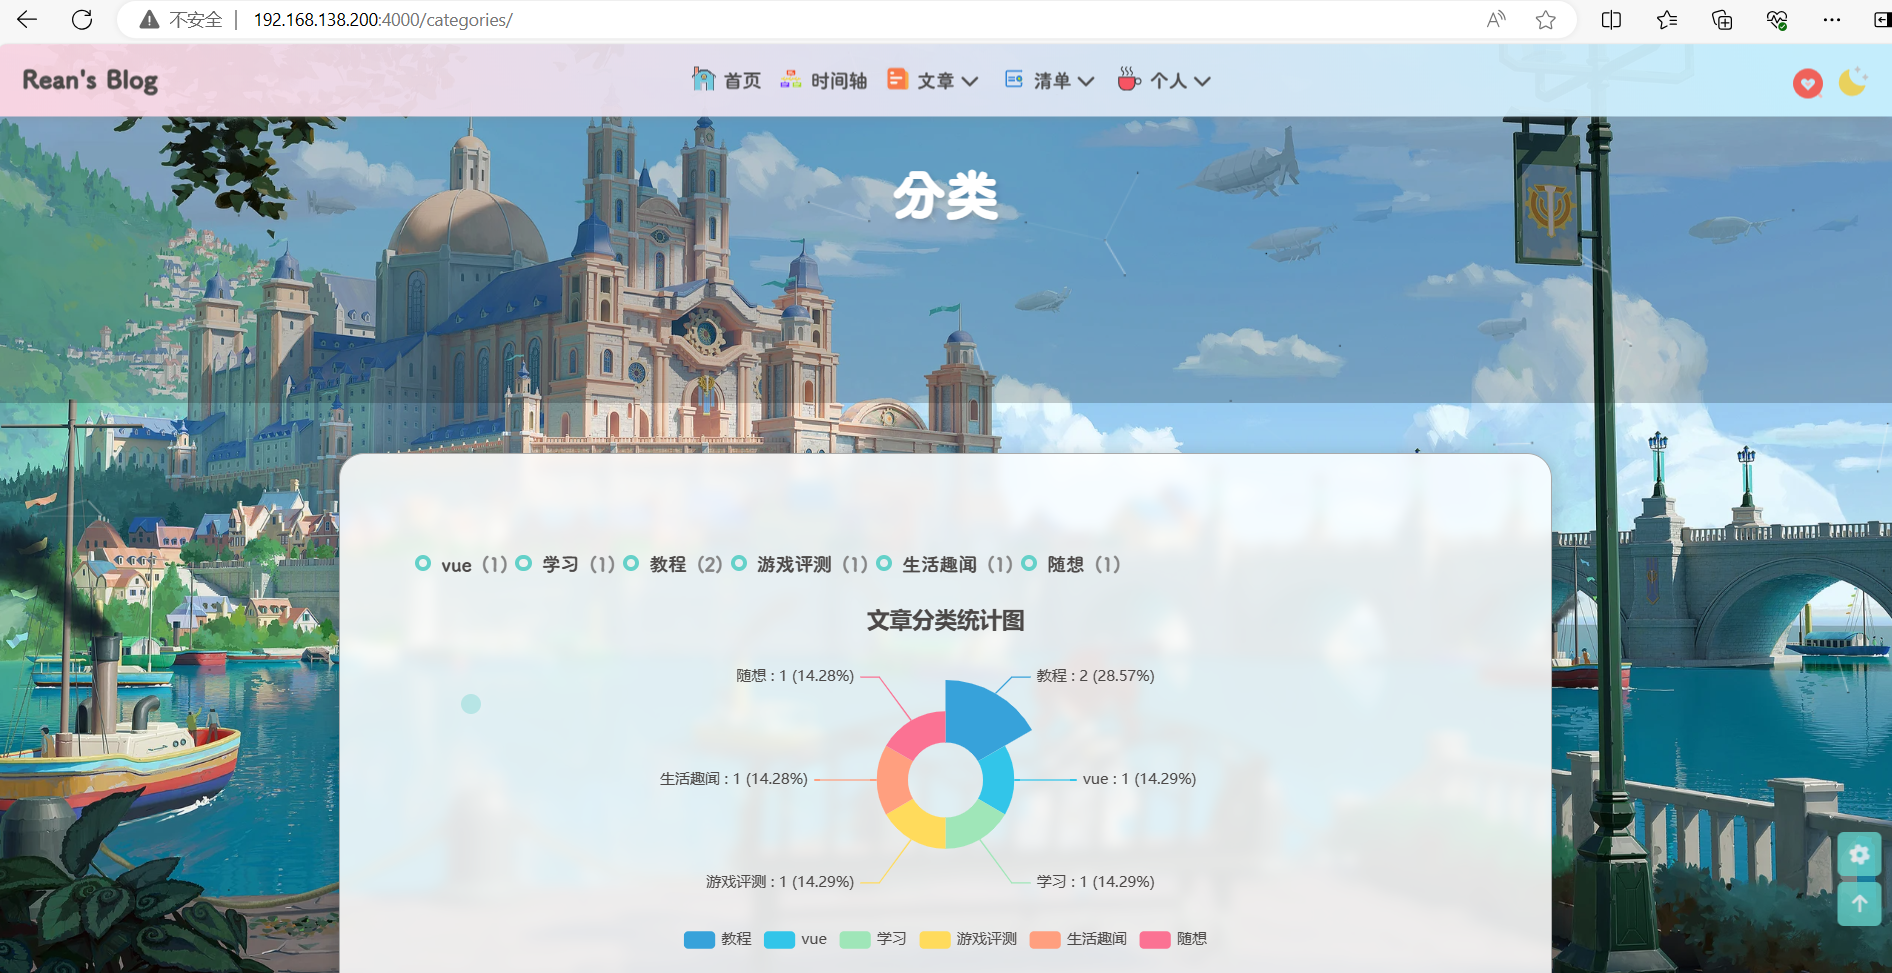Reload the page with refresh icon
The width and height of the screenshot is (1892, 973).
pyautogui.click(x=82, y=19)
